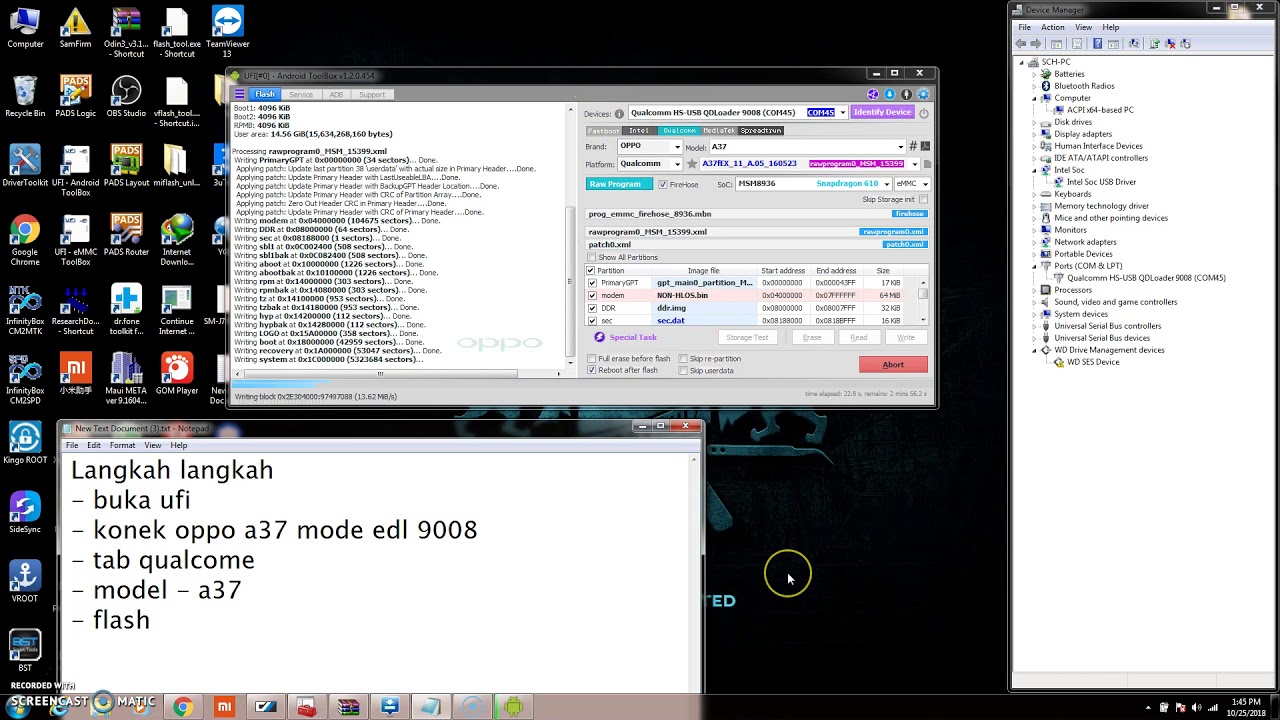
Task: Click the Help icon in Device Manager toolbar
Action: (x=1097, y=44)
